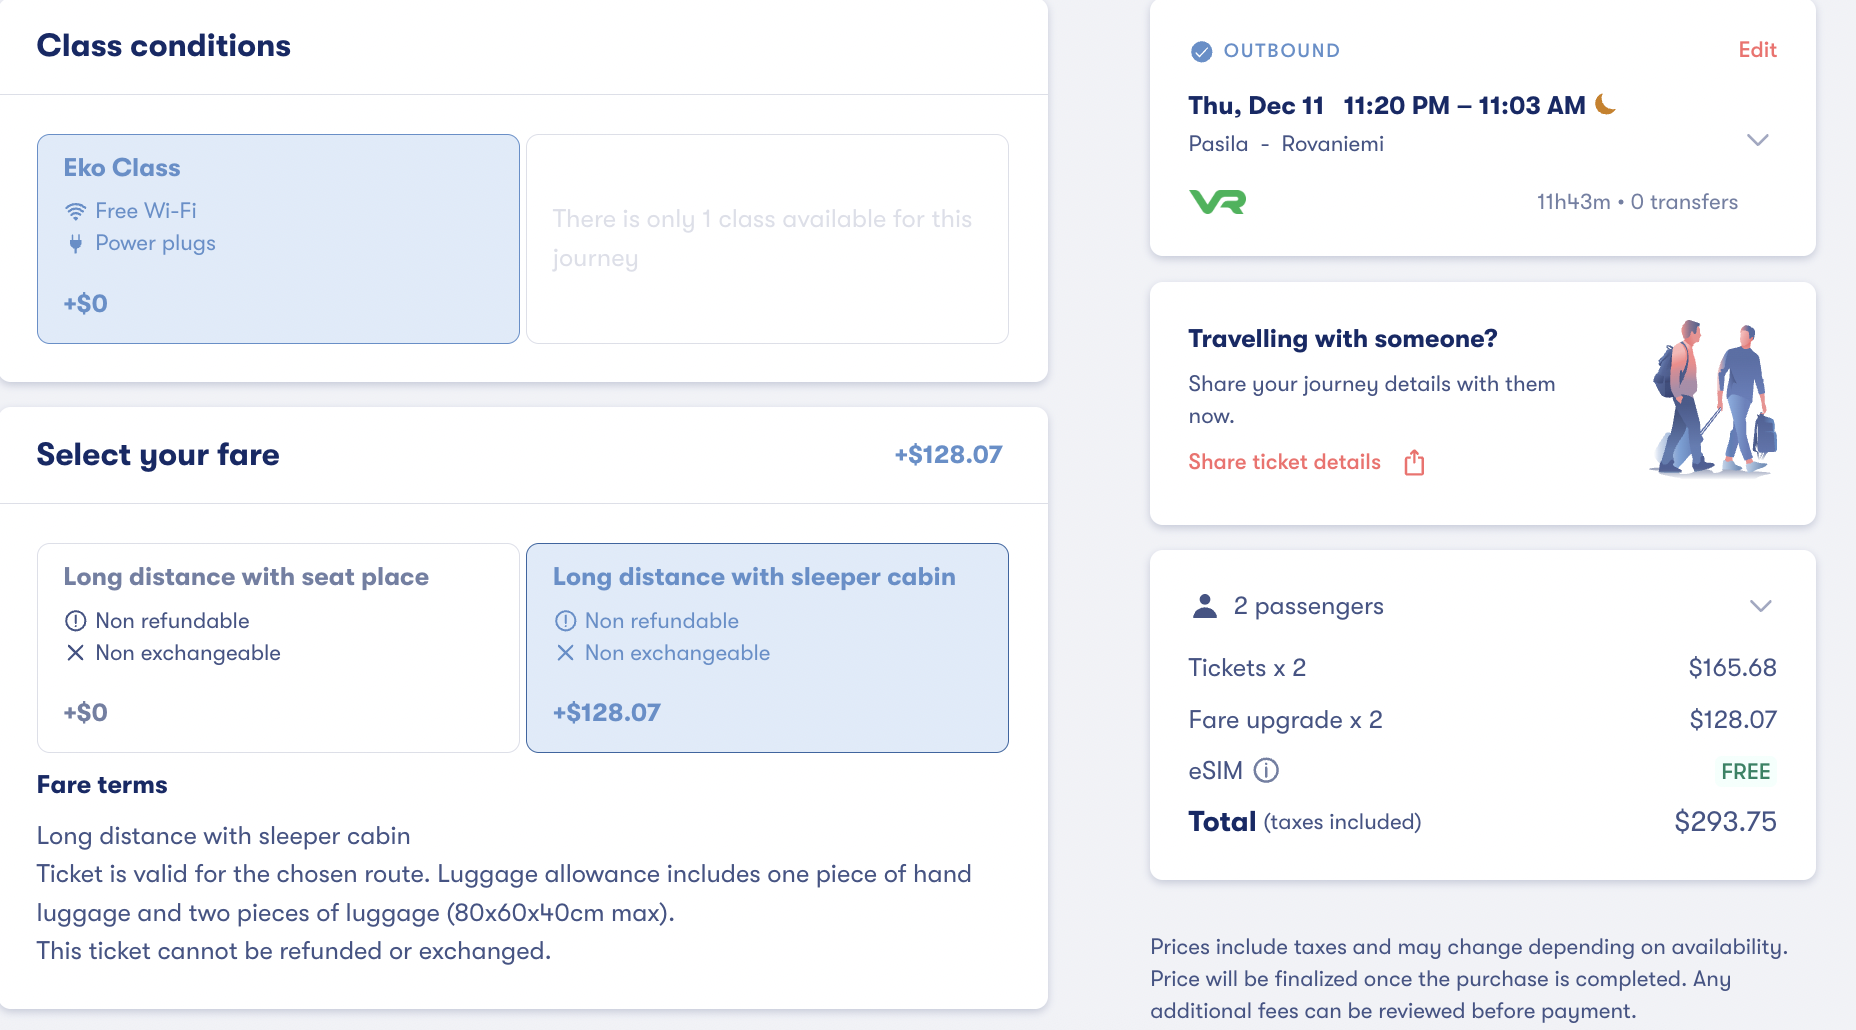Screen dimensions: 1856x1030
Task: Click the travellers illustration image
Action: coord(1714,398)
